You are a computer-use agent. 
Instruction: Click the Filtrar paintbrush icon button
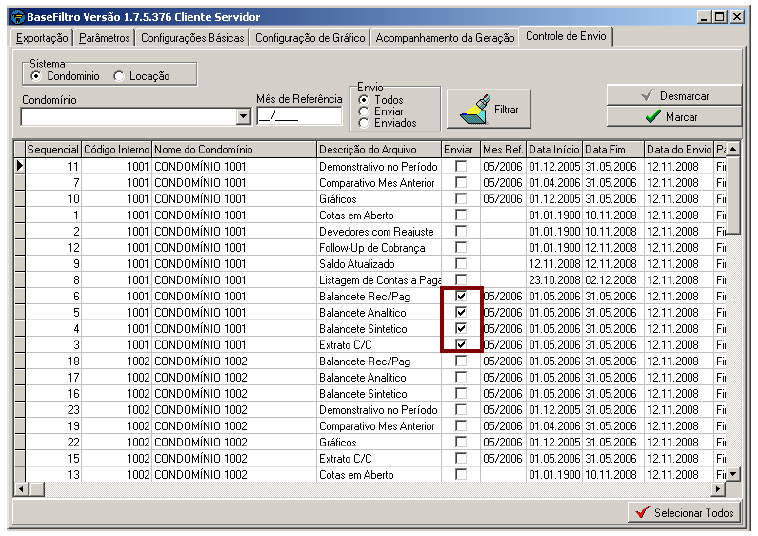(489, 109)
